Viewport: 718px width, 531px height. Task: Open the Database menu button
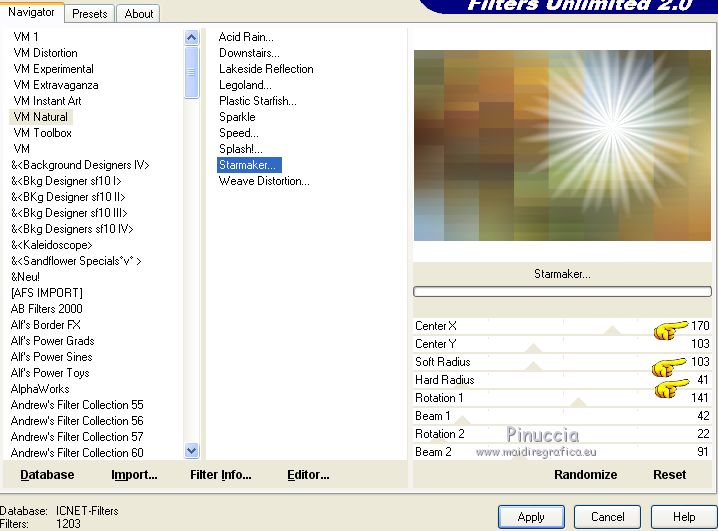(47, 475)
